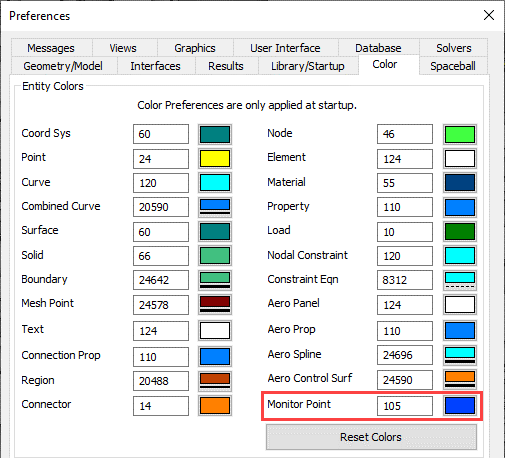Viewport: 505px width, 458px height.
Task: Click the Text white color swatch
Action: coord(215,331)
